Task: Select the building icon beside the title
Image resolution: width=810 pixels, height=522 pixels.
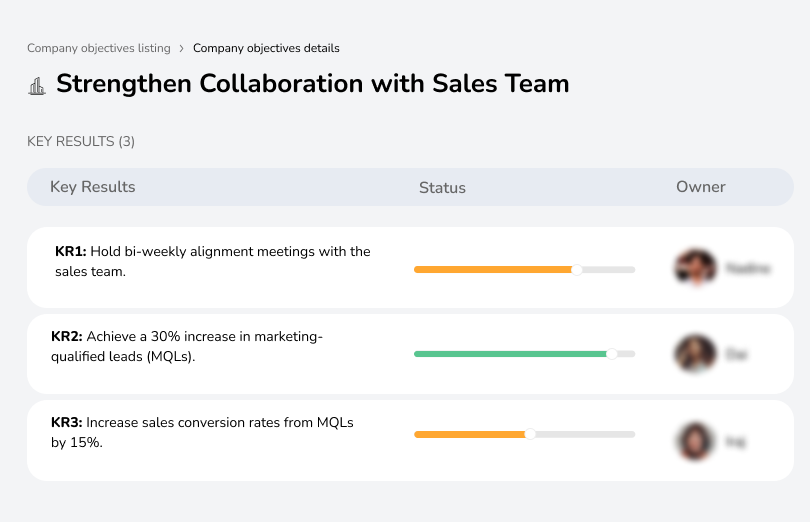Action: [x=37, y=86]
